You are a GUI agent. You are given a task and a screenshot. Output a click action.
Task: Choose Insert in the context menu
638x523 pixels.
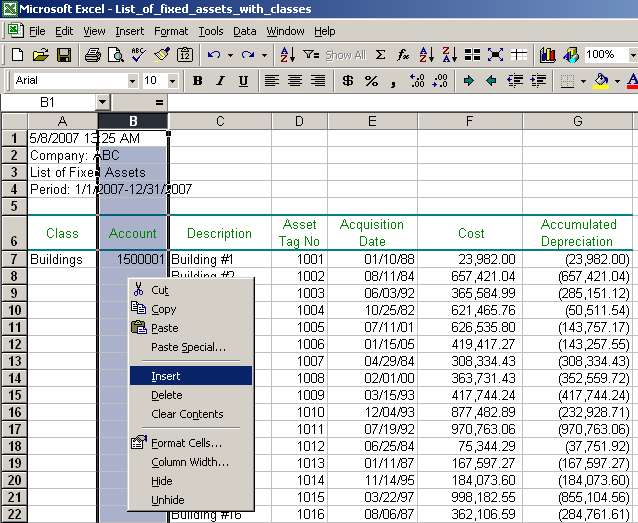(191, 376)
